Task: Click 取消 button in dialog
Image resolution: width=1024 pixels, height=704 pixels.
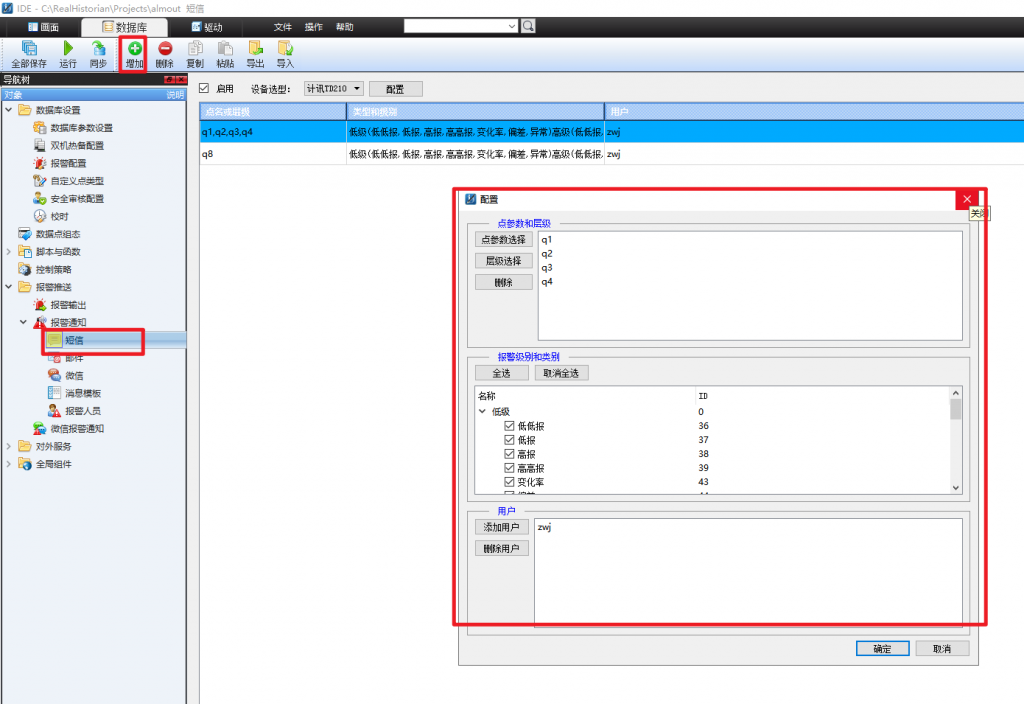Action: coord(942,648)
